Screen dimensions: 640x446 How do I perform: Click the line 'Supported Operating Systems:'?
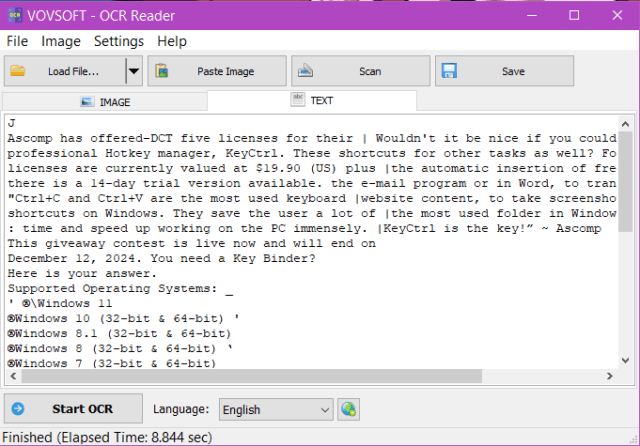[120, 288]
